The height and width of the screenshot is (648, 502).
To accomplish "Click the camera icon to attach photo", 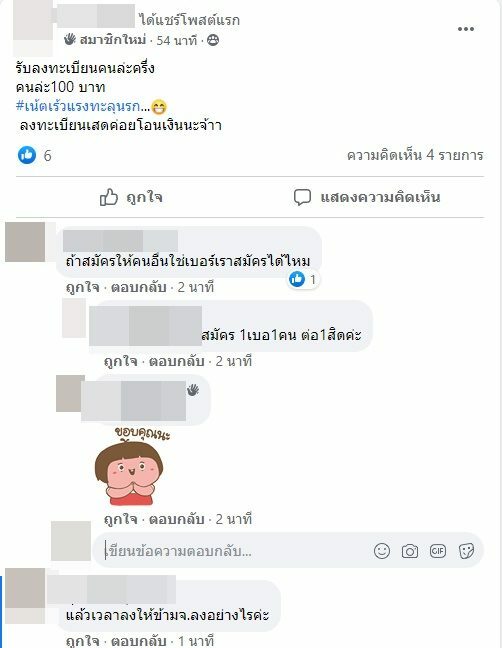I will click(x=409, y=551).
